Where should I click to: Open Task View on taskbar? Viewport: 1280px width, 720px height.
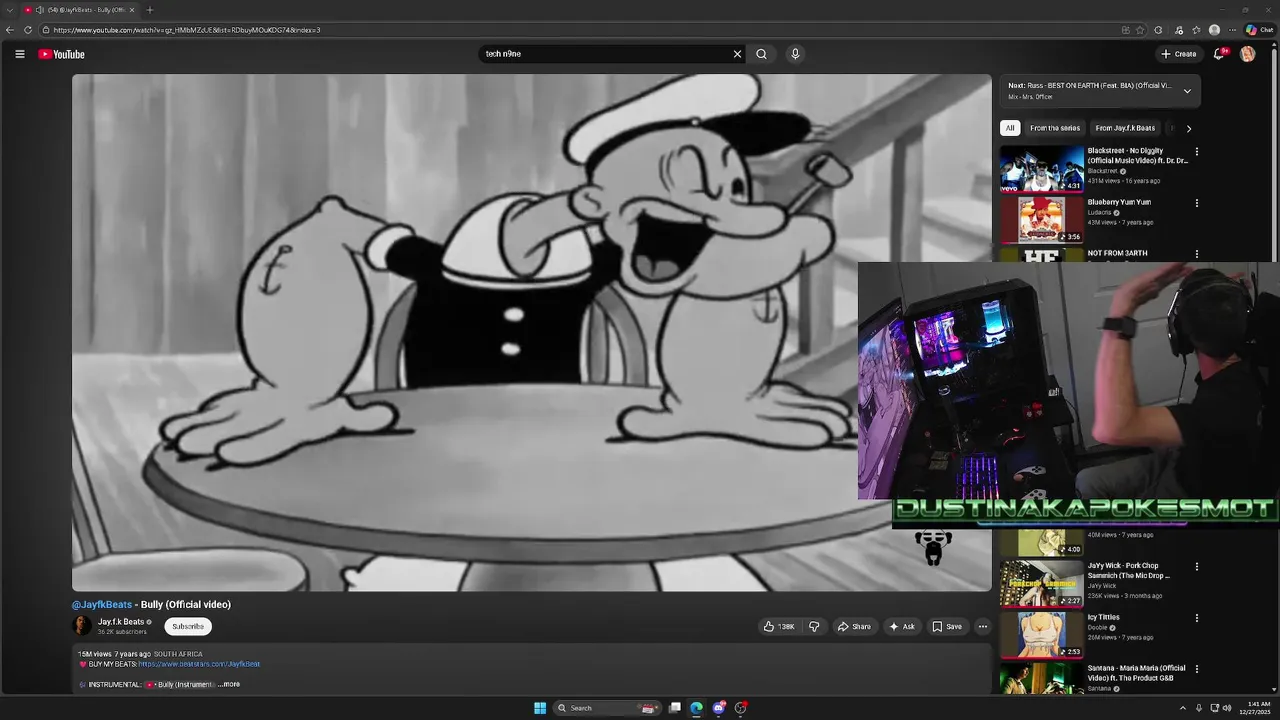click(675, 708)
